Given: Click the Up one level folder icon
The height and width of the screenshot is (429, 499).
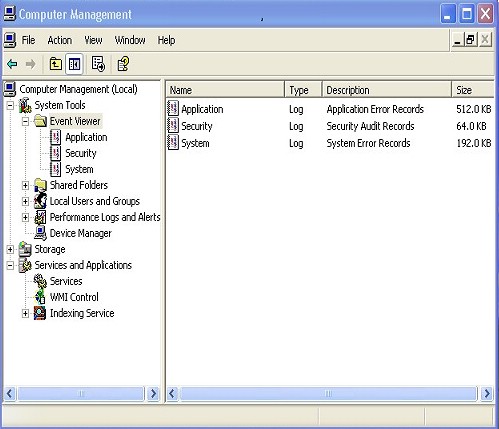Looking at the screenshot, I should (55, 64).
